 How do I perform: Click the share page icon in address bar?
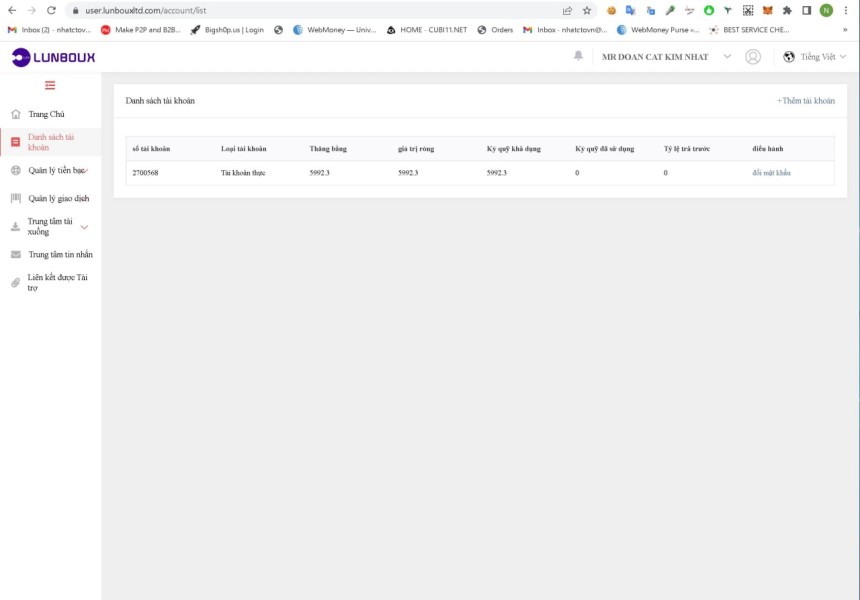[567, 10]
